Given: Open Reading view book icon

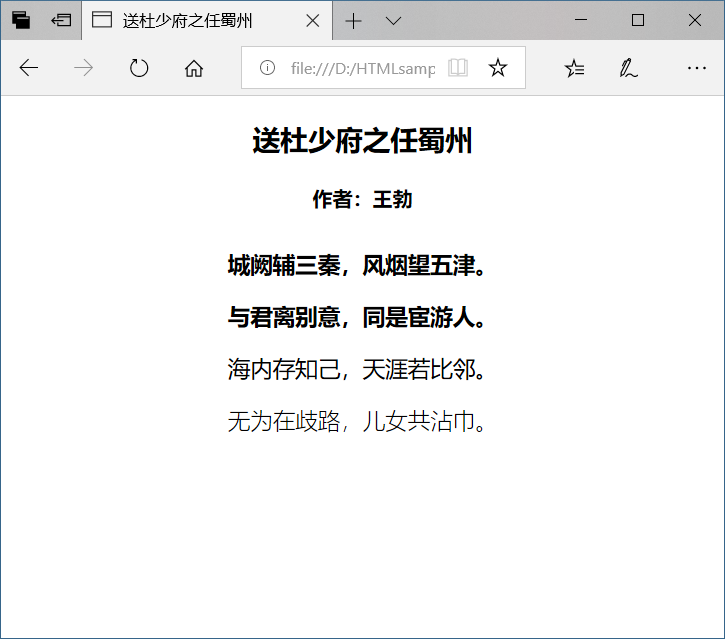Looking at the screenshot, I should point(458,68).
